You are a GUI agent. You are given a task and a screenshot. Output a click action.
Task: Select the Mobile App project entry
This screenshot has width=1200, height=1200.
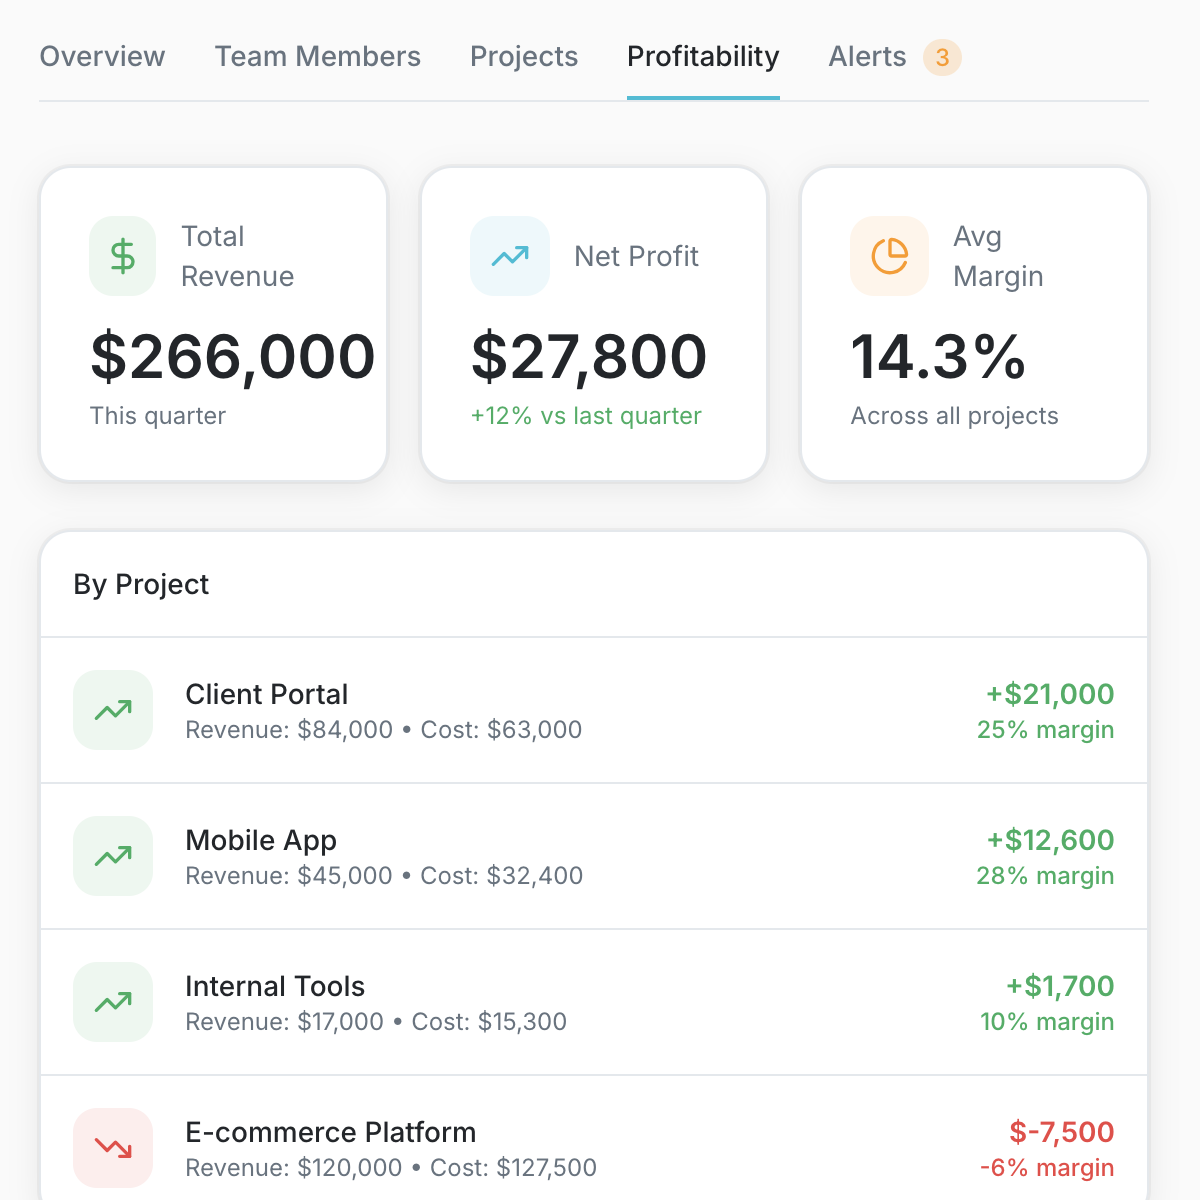point(594,856)
